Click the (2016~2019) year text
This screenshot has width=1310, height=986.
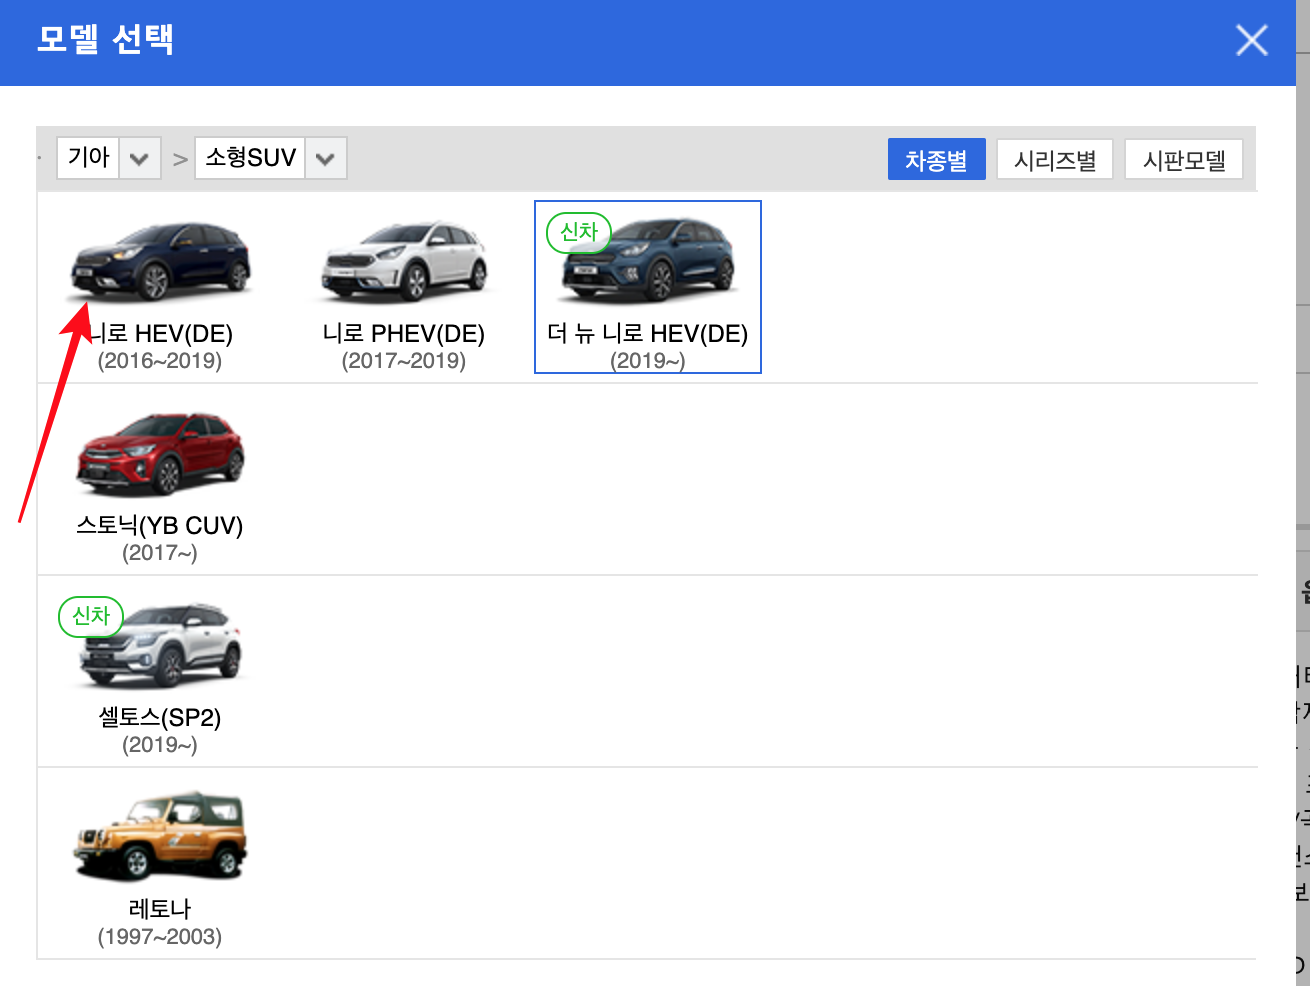coord(160,361)
